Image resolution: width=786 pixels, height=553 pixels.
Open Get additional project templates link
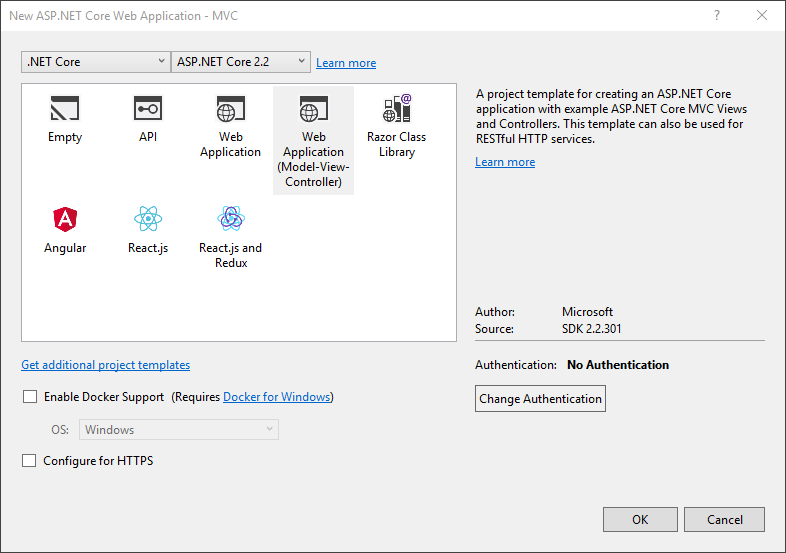coord(105,364)
